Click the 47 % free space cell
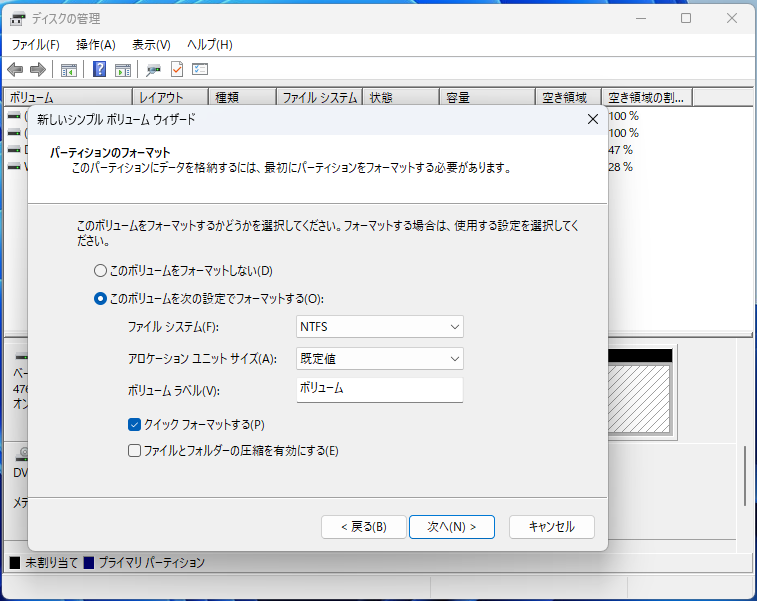The width and height of the screenshot is (757, 601). 621,150
